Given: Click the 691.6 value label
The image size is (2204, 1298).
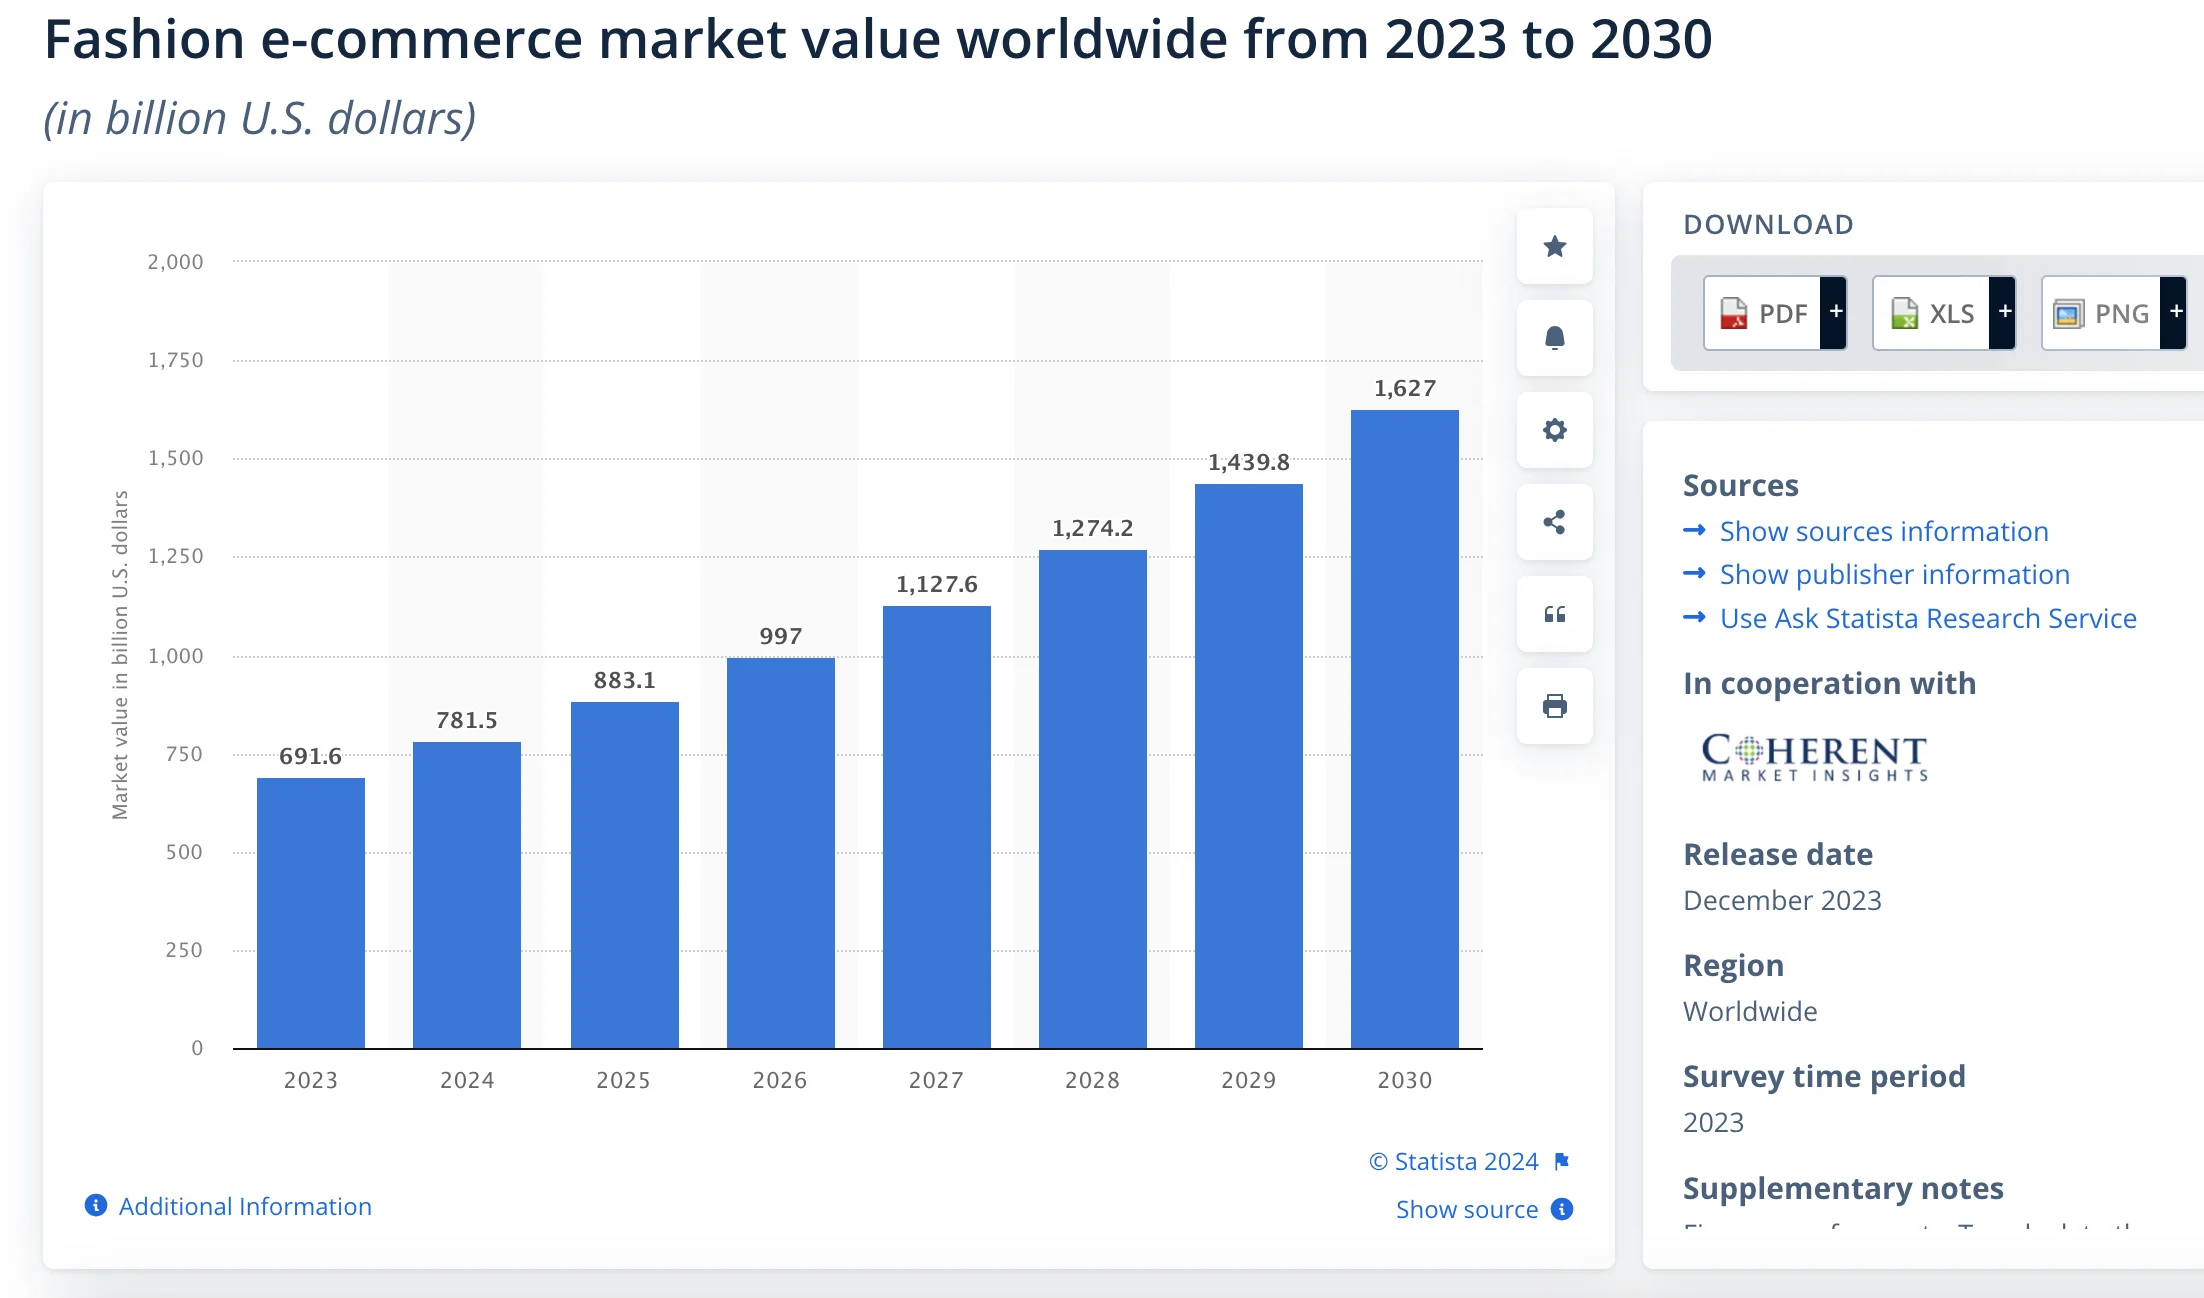Looking at the screenshot, I should click(310, 756).
